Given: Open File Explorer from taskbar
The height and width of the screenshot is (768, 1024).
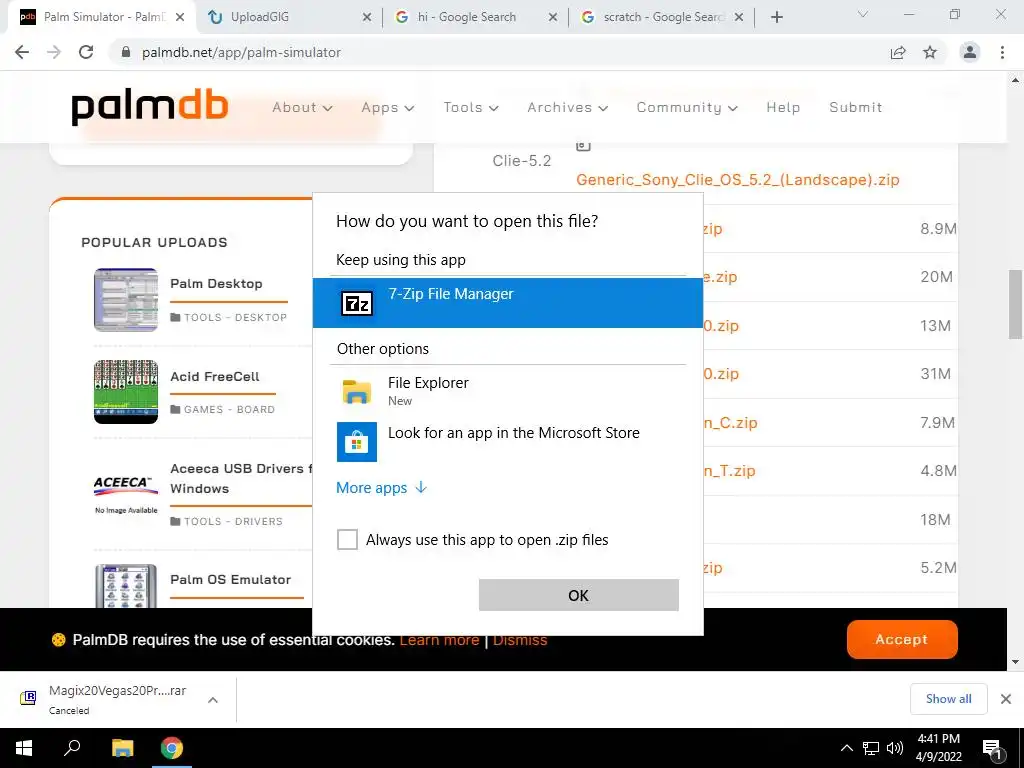Looking at the screenshot, I should pyautogui.click(x=122, y=748).
